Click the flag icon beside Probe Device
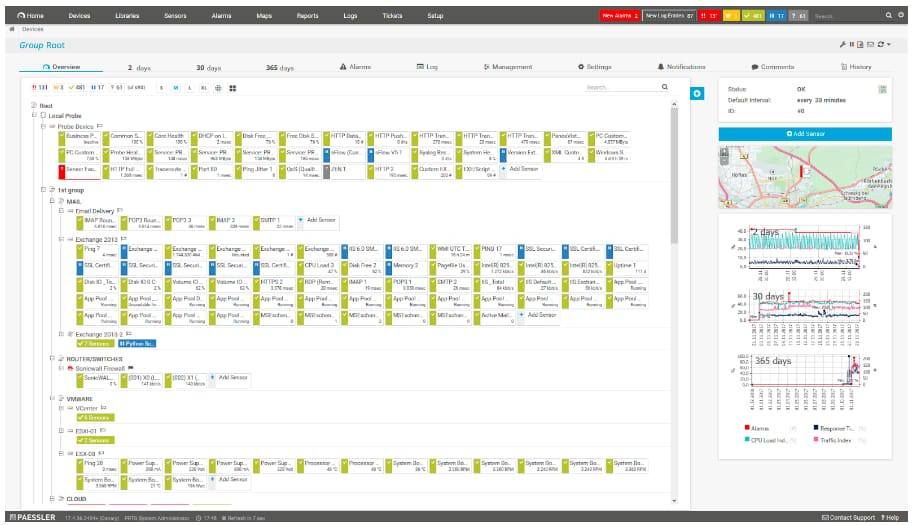 (x=100, y=126)
